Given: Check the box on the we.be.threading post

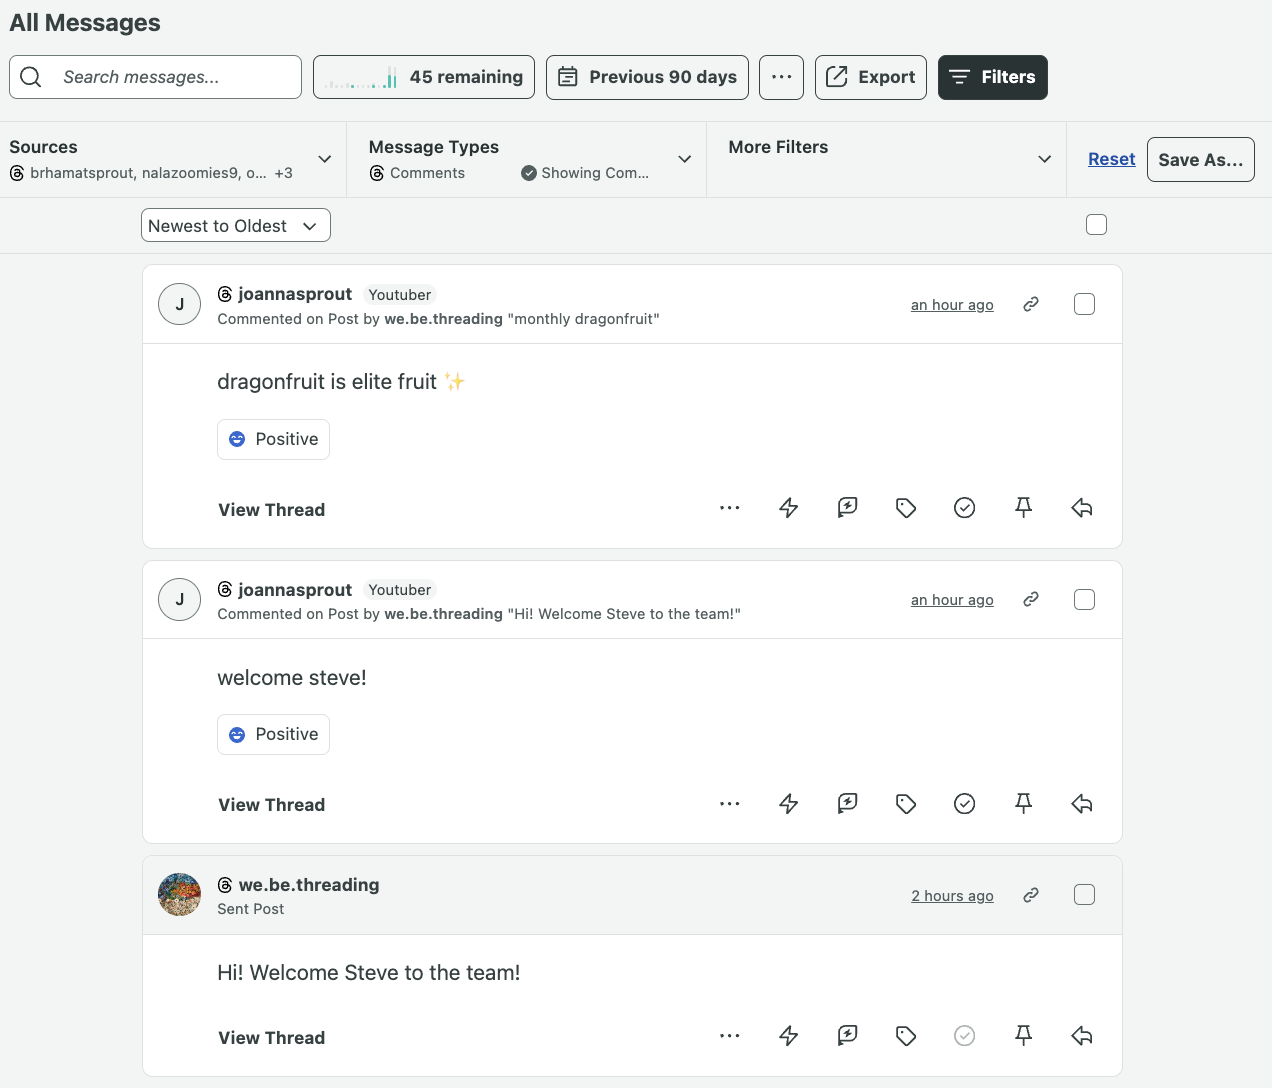Looking at the screenshot, I should (1084, 895).
